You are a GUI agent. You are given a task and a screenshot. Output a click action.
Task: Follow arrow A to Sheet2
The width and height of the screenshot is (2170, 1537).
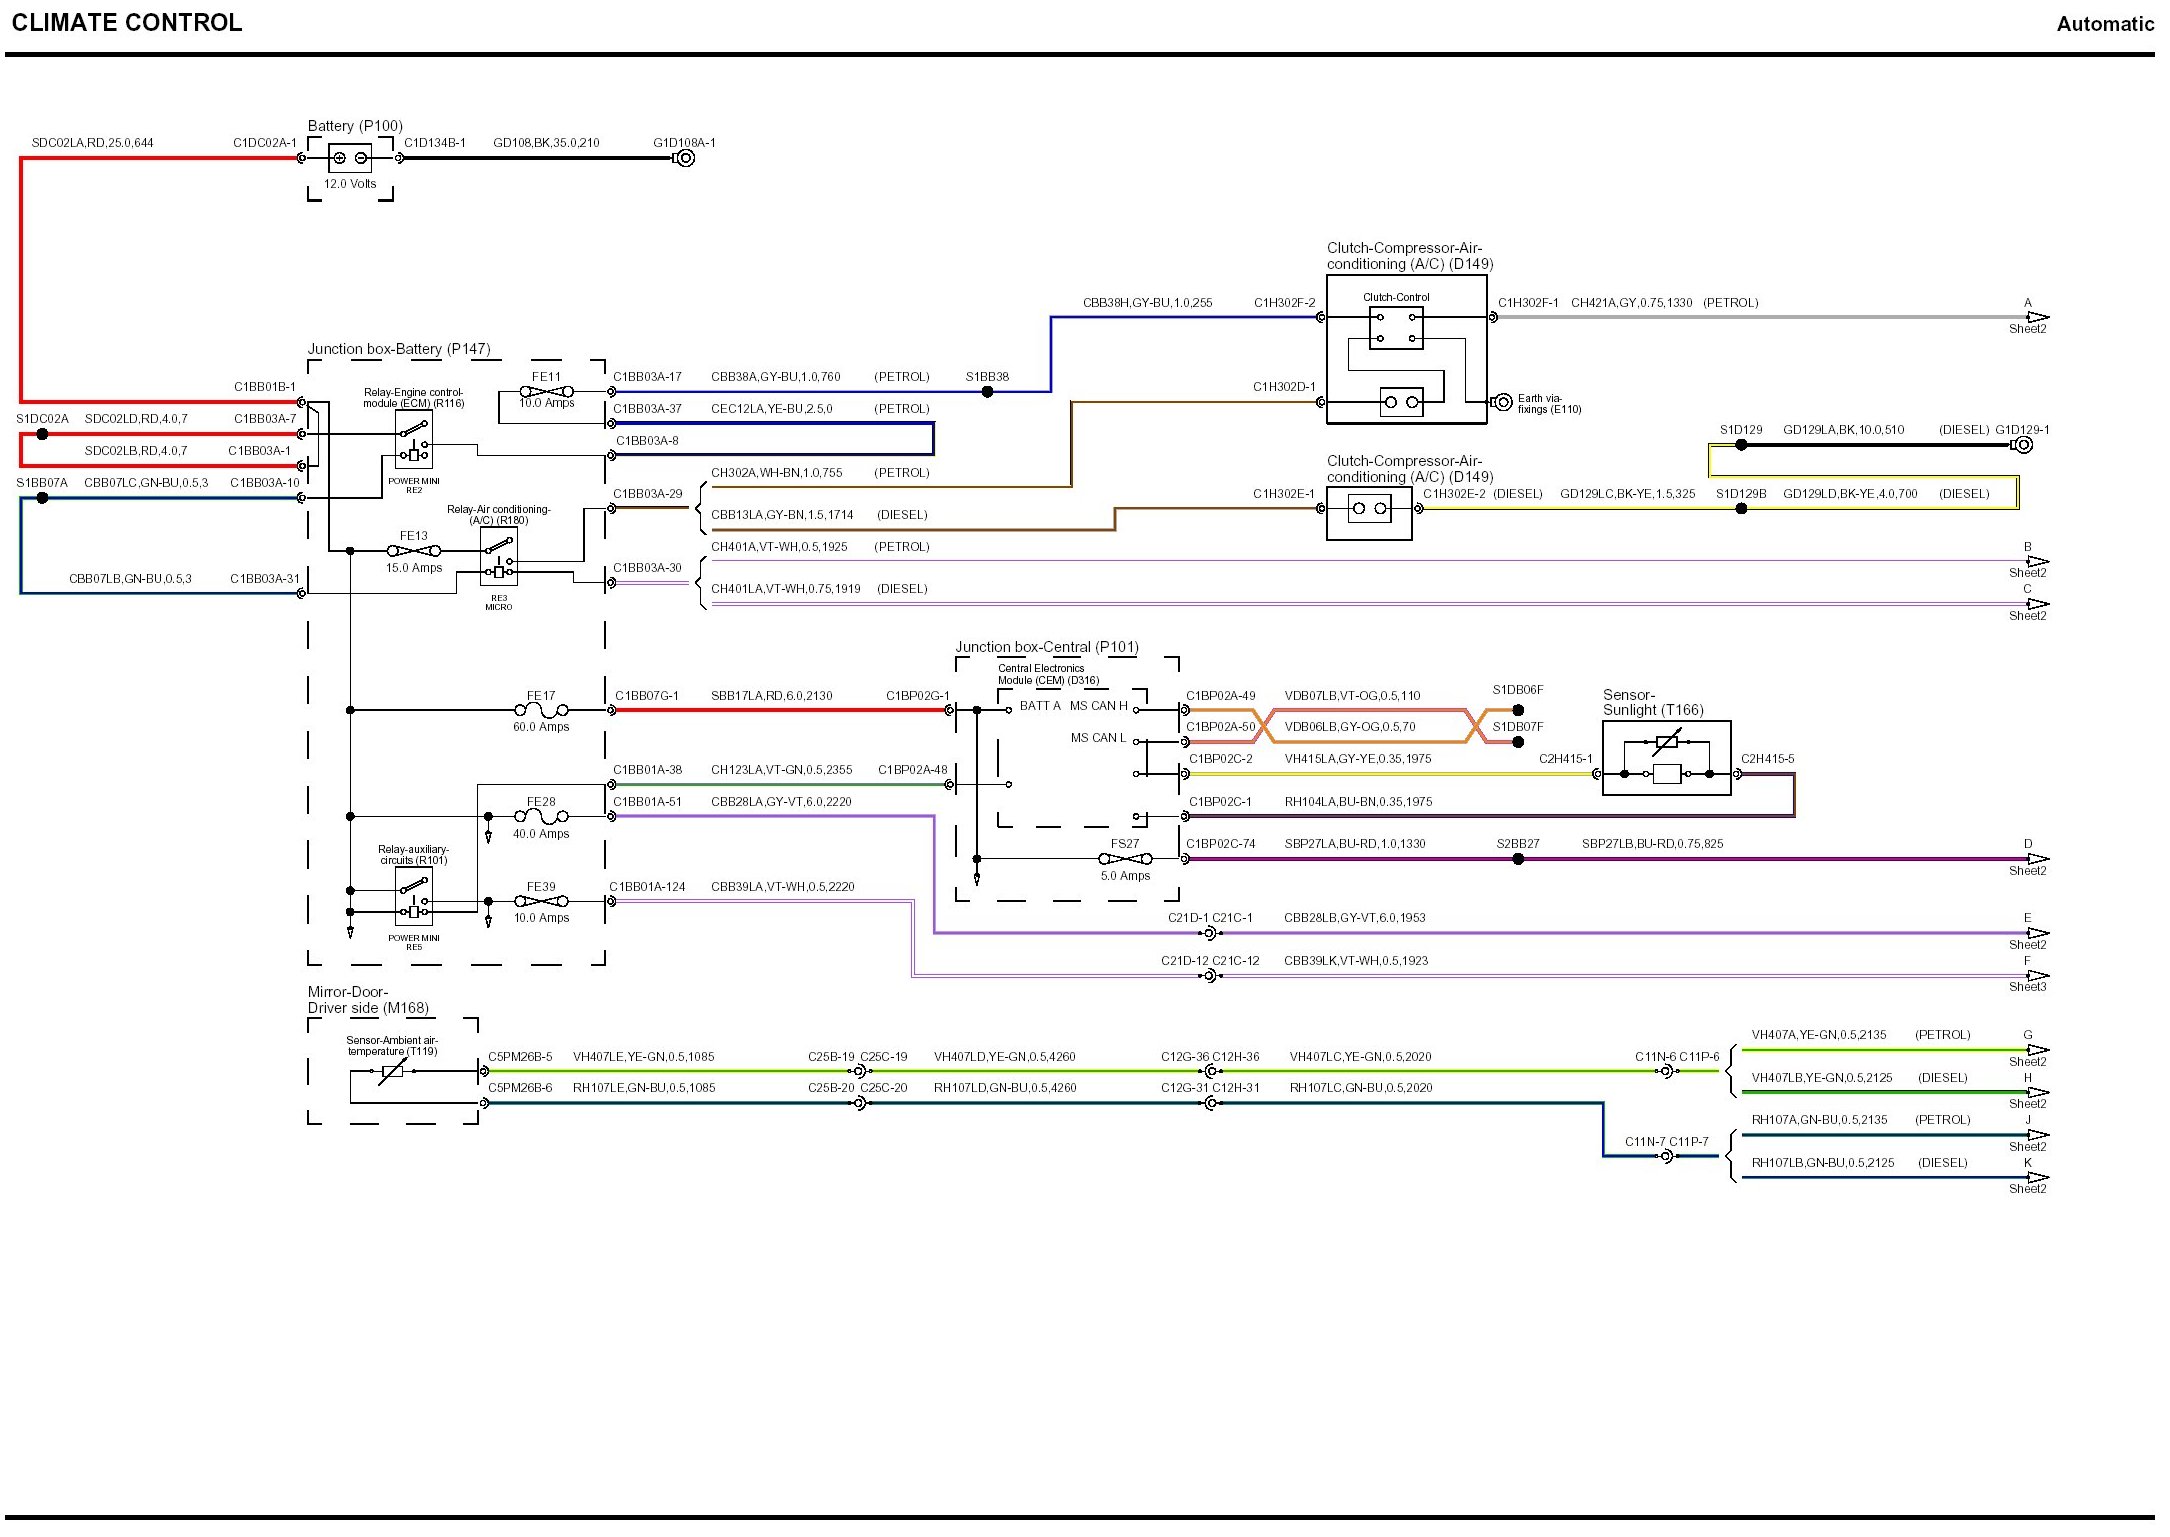(x=2037, y=317)
